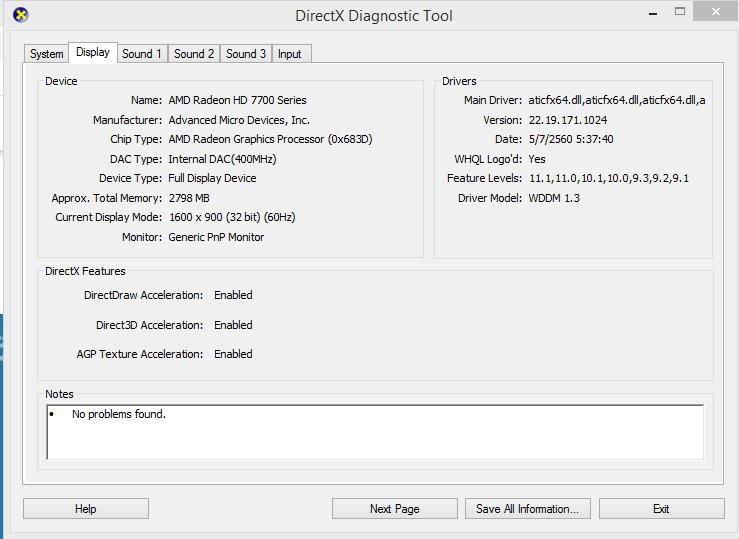
Task: Open the Sound 1 tab
Action: pos(142,54)
